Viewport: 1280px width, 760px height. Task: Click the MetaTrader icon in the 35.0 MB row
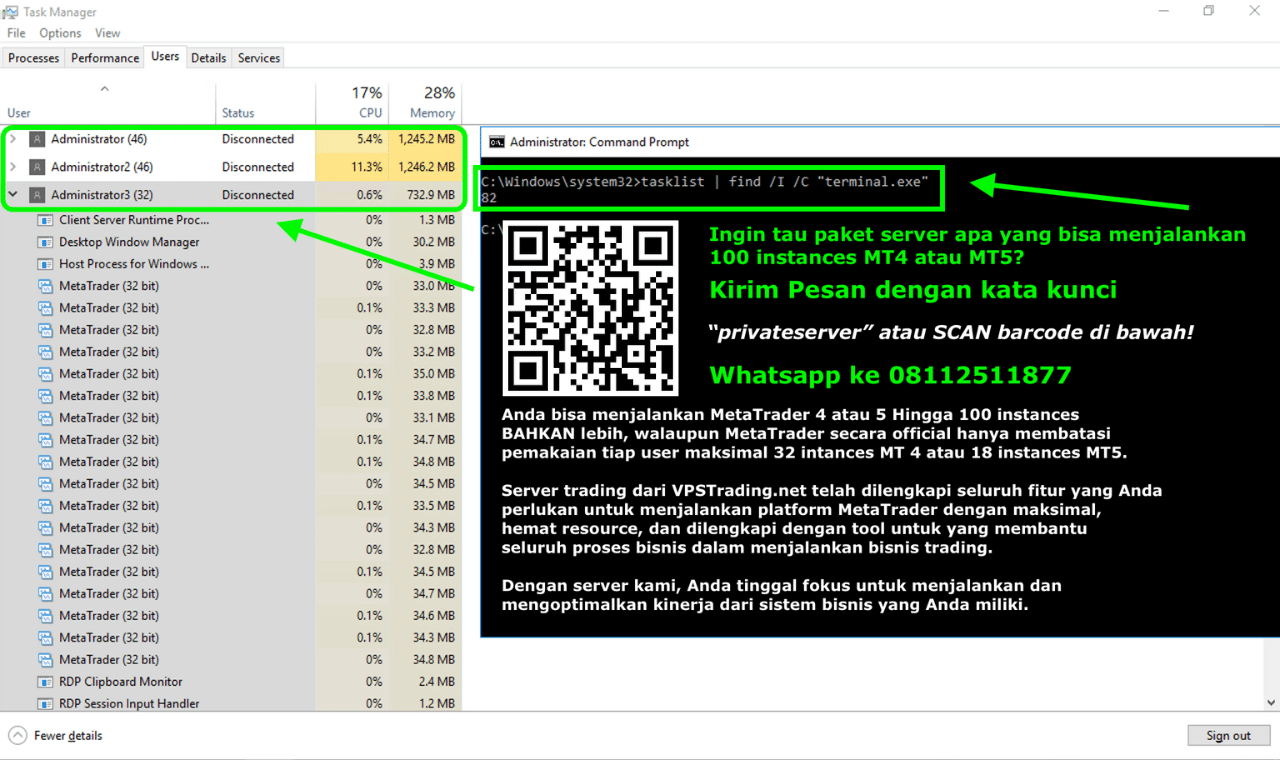pos(45,374)
